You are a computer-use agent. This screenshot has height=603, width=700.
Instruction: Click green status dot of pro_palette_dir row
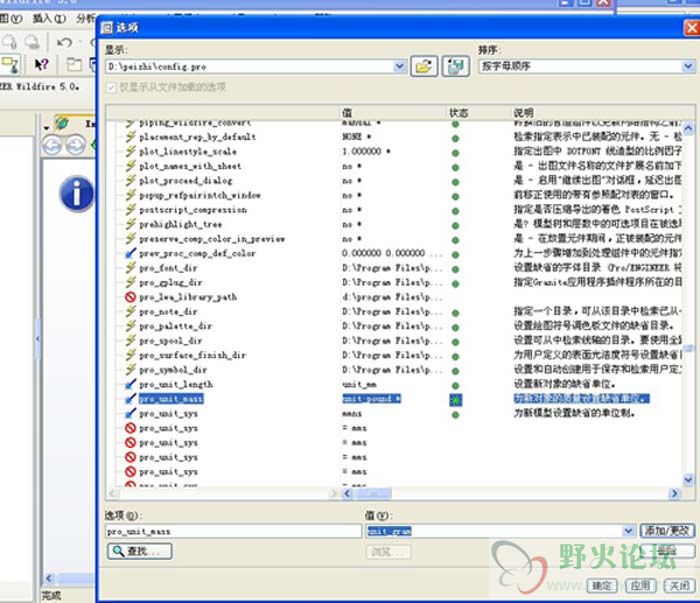[455, 327]
